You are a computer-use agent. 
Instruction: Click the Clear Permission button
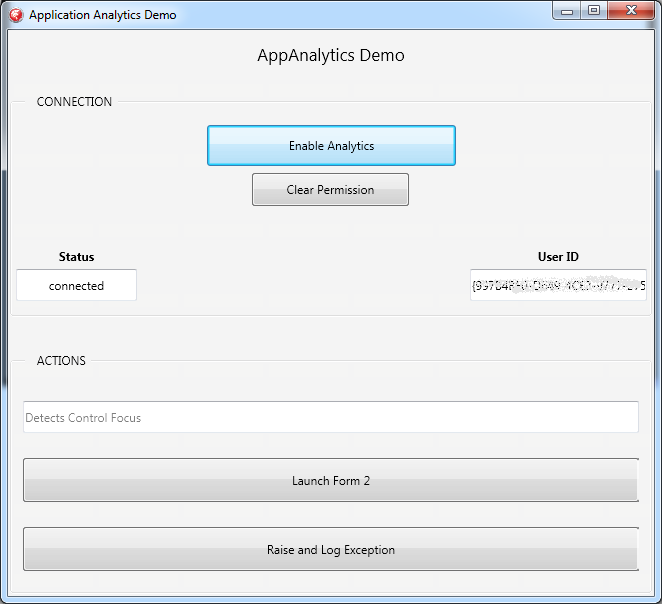(x=330, y=190)
